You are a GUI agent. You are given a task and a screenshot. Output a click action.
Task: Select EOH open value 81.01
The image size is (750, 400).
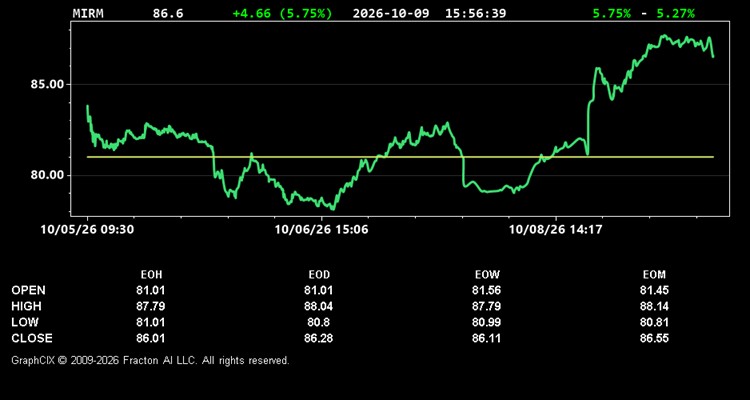tap(151, 290)
